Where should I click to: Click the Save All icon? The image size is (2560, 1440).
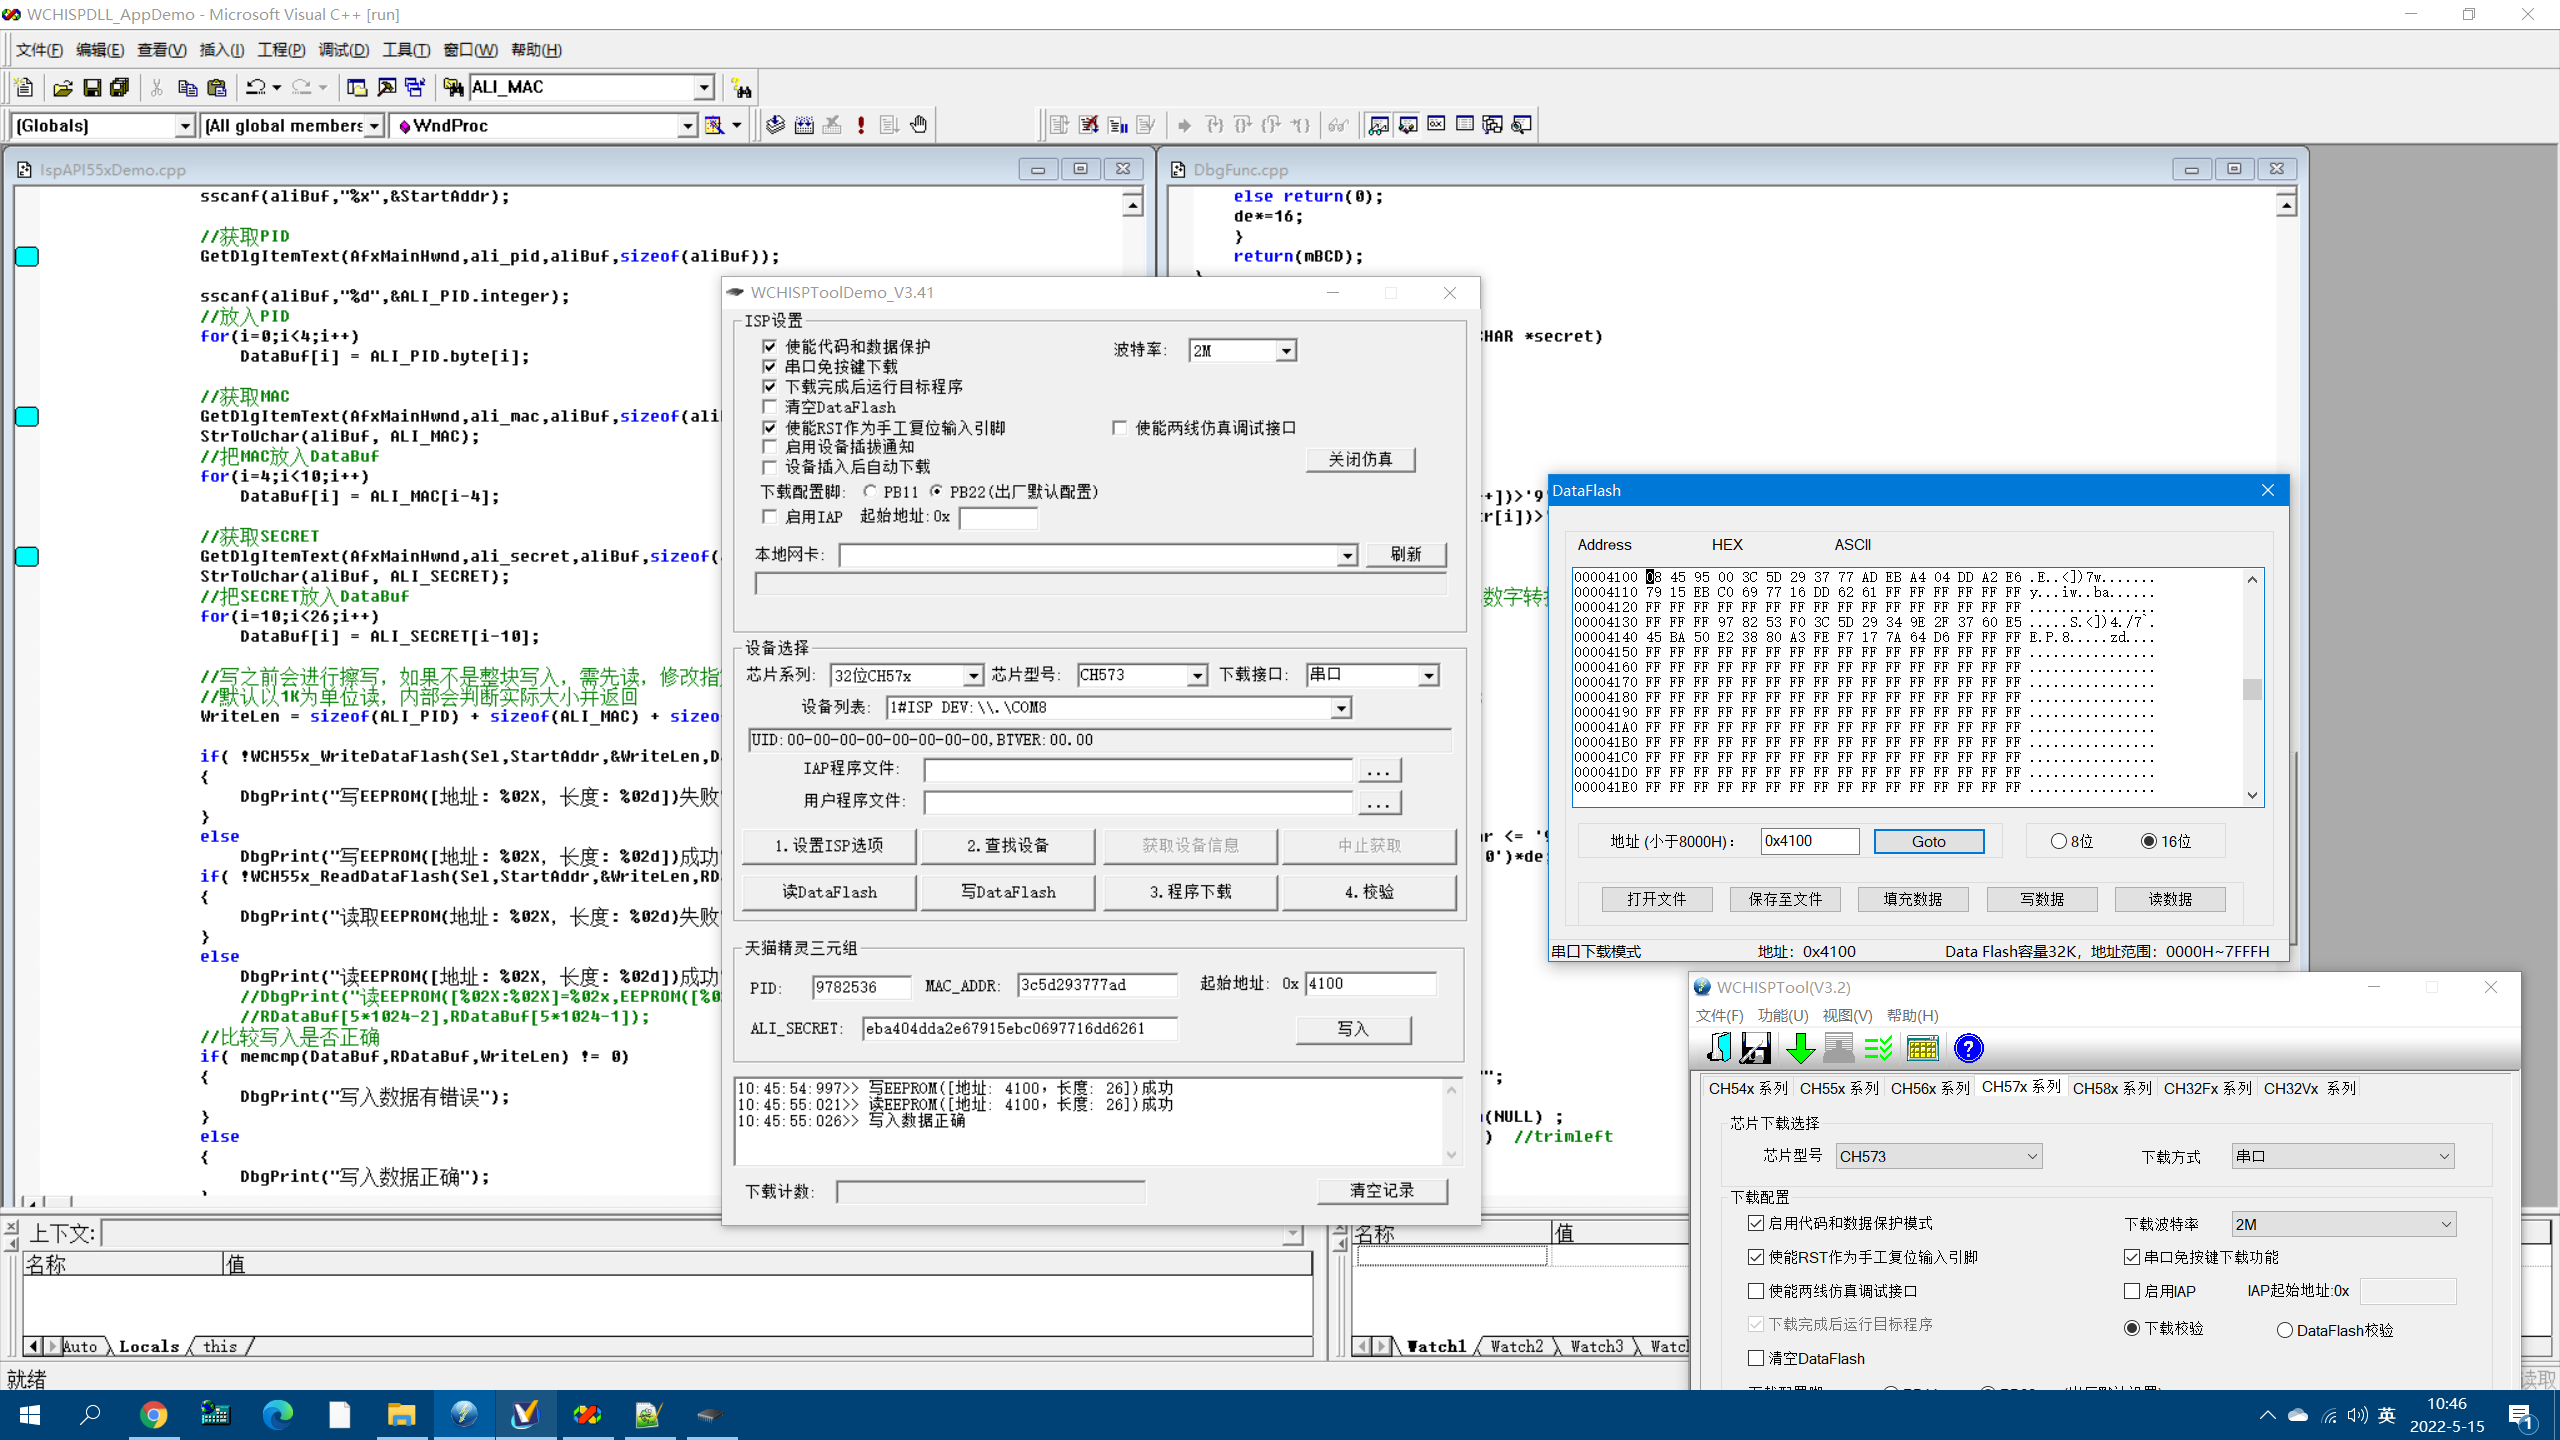coord(120,88)
